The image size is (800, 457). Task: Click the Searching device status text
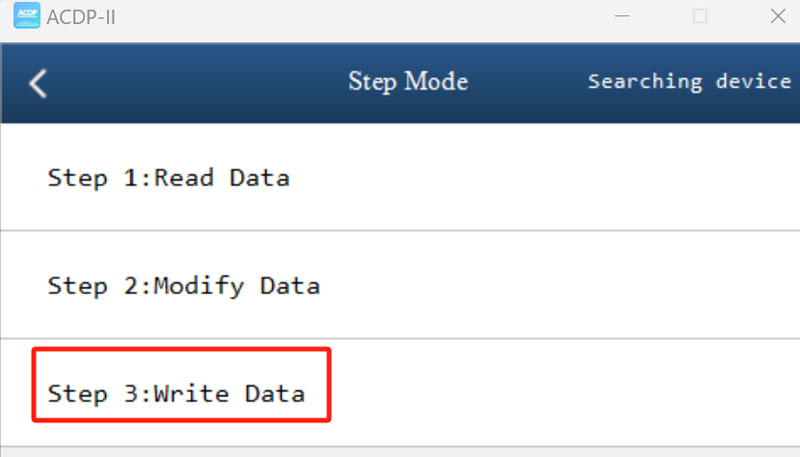tap(689, 81)
